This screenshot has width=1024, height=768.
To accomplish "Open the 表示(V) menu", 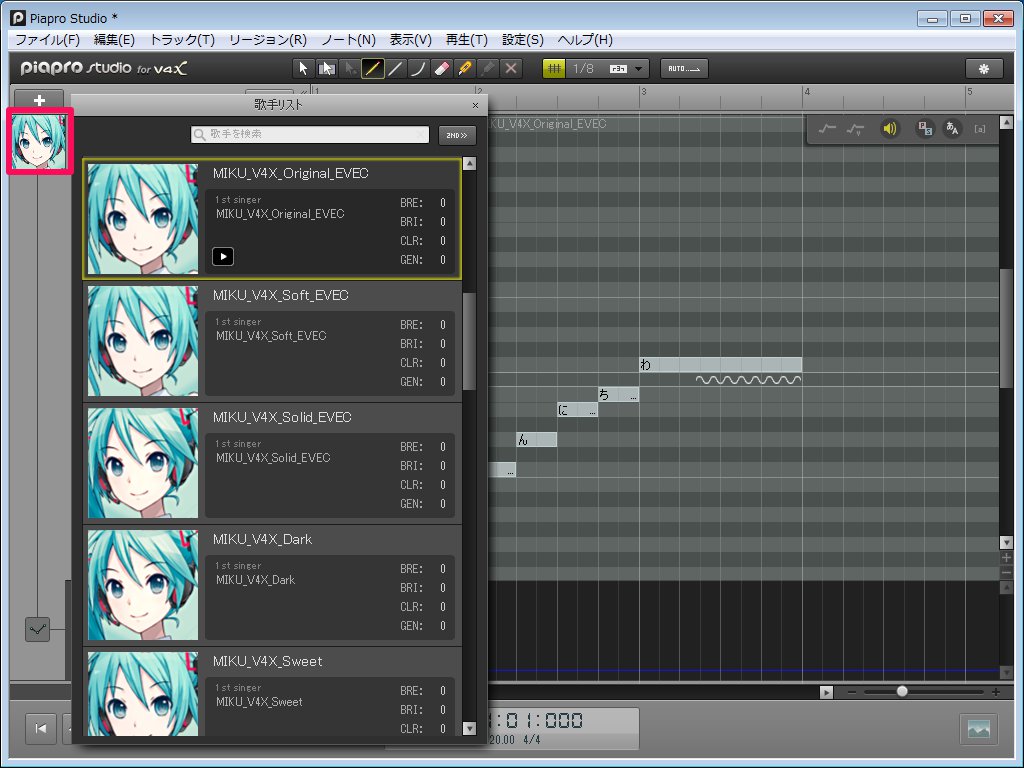I will click(x=411, y=40).
